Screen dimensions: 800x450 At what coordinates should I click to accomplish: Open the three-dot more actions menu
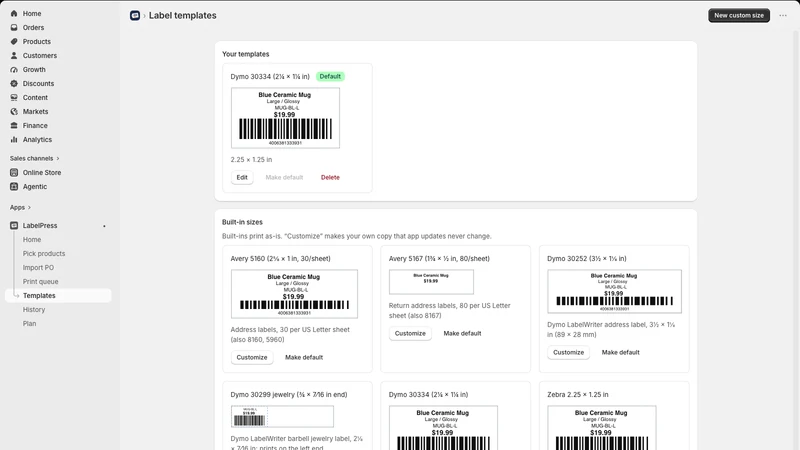click(x=783, y=15)
